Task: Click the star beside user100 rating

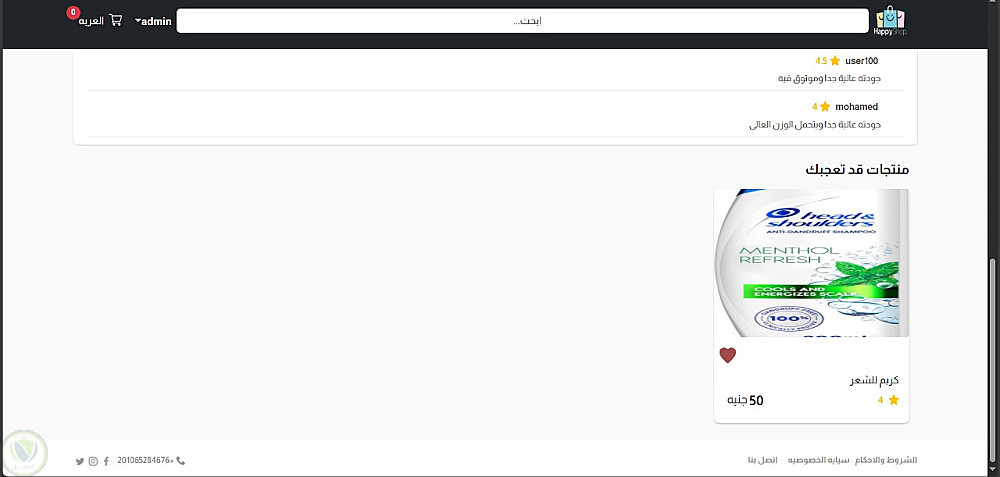Action: 835,61
